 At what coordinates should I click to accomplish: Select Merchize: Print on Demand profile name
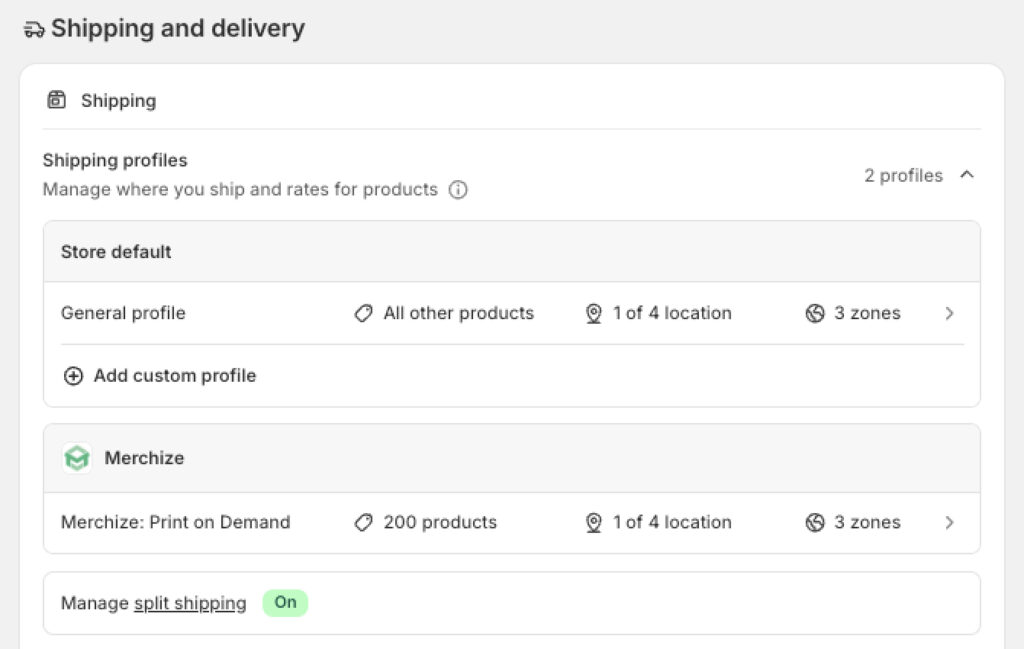(x=175, y=522)
